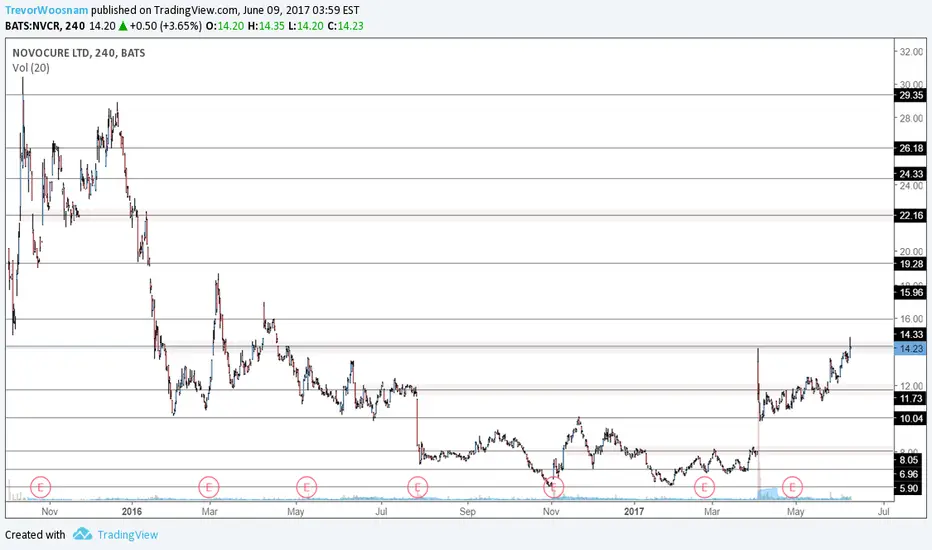The image size is (932, 550).
Task: Click the earnings marker at Nov 2016
Action: pos(553,488)
